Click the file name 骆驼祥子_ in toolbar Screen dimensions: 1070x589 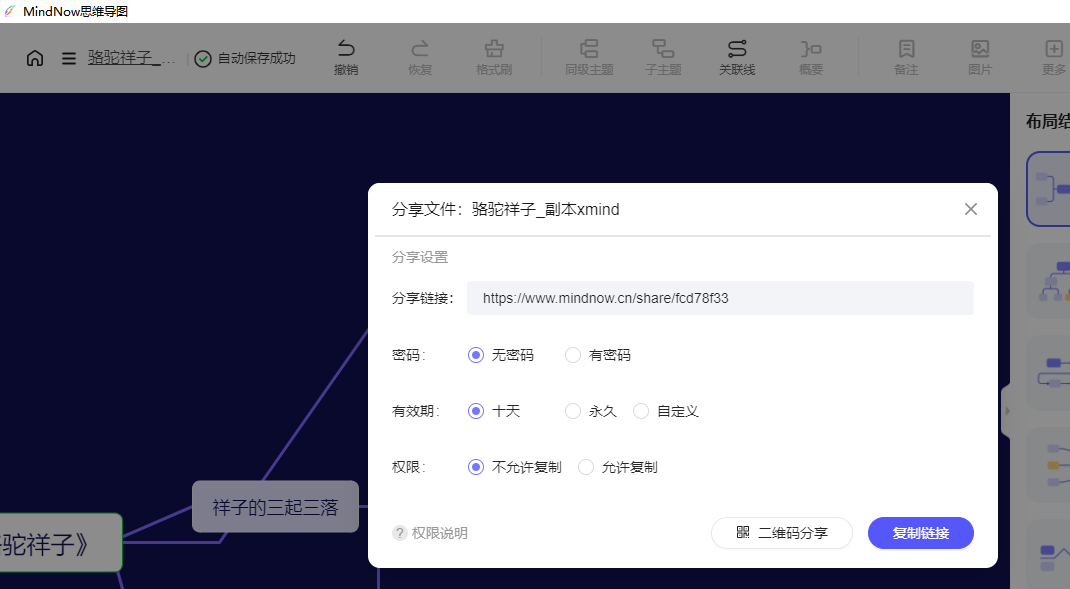point(130,58)
